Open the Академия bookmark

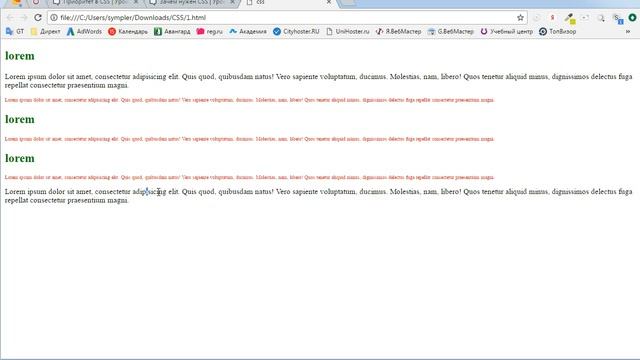pos(248,31)
